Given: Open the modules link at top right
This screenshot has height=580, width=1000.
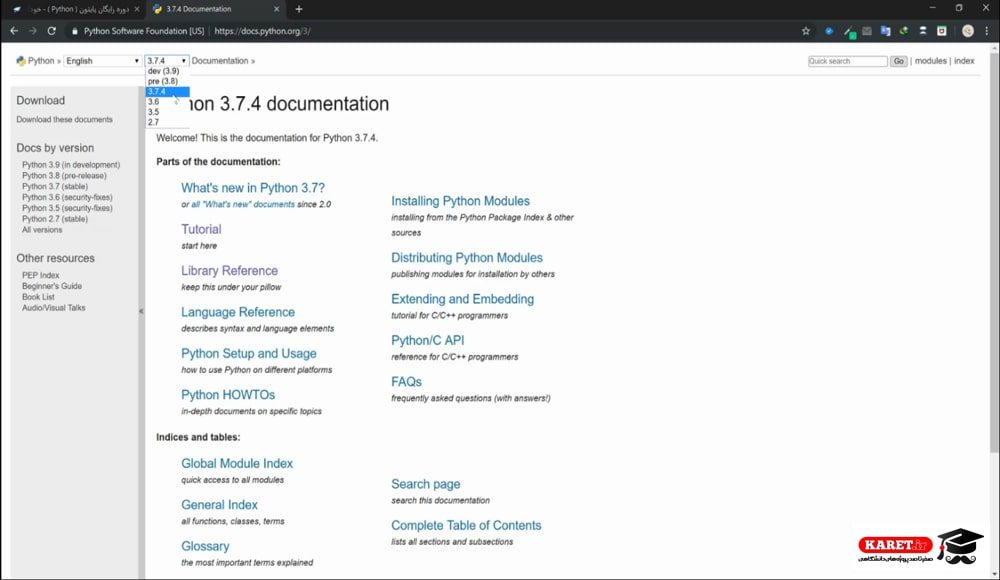Looking at the screenshot, I should tap(930, 61).
